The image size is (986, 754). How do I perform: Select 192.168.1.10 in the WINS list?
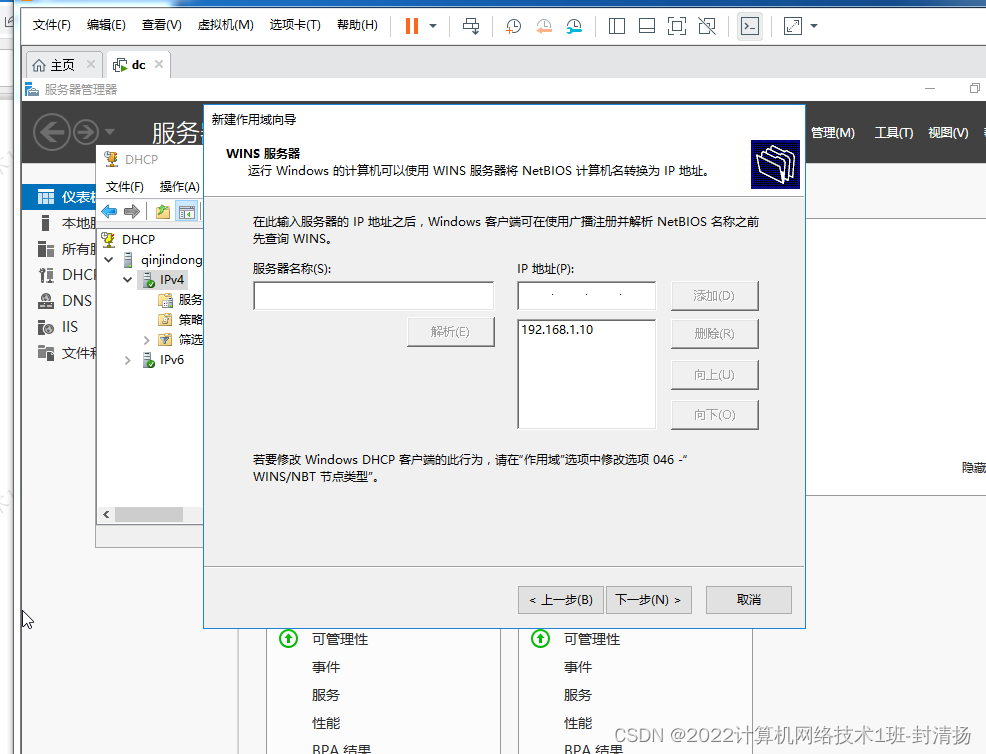pyautogui.click(x=557, y=330)
